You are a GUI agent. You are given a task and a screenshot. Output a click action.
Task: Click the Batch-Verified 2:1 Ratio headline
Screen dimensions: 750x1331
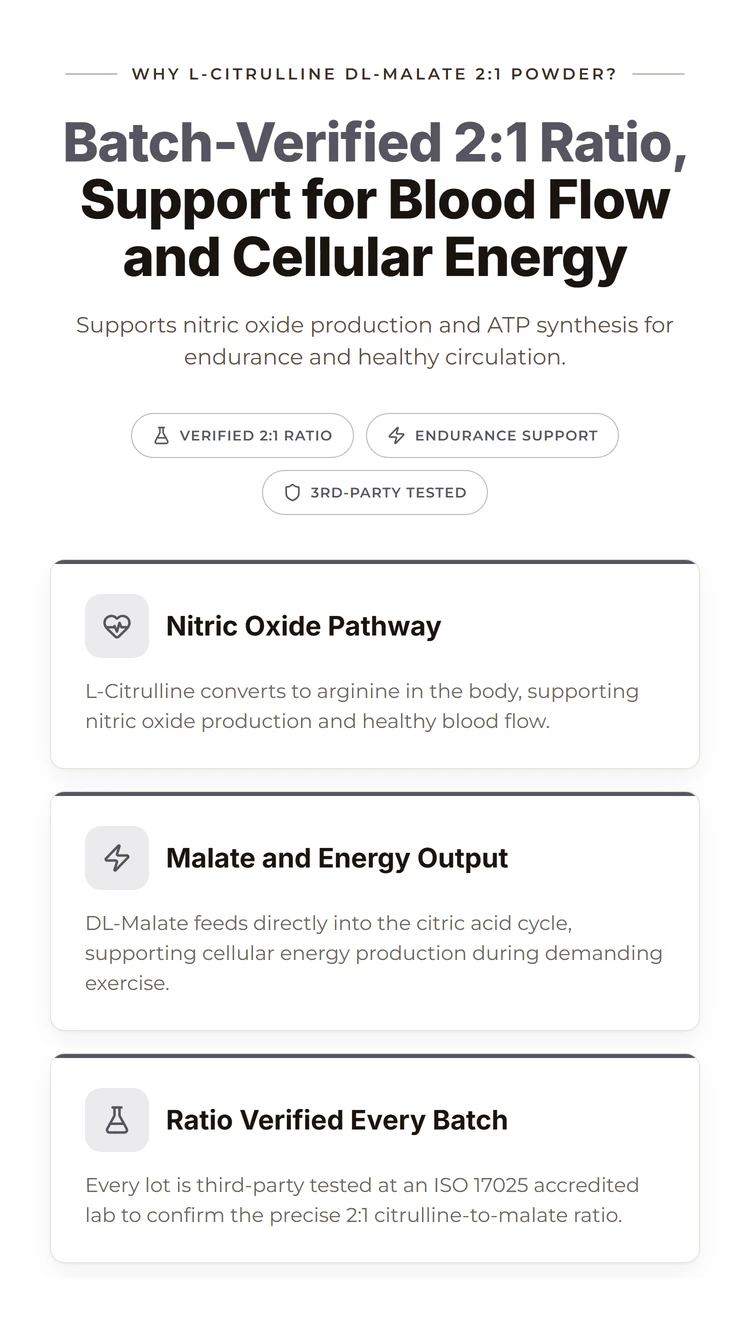(375, 143)
